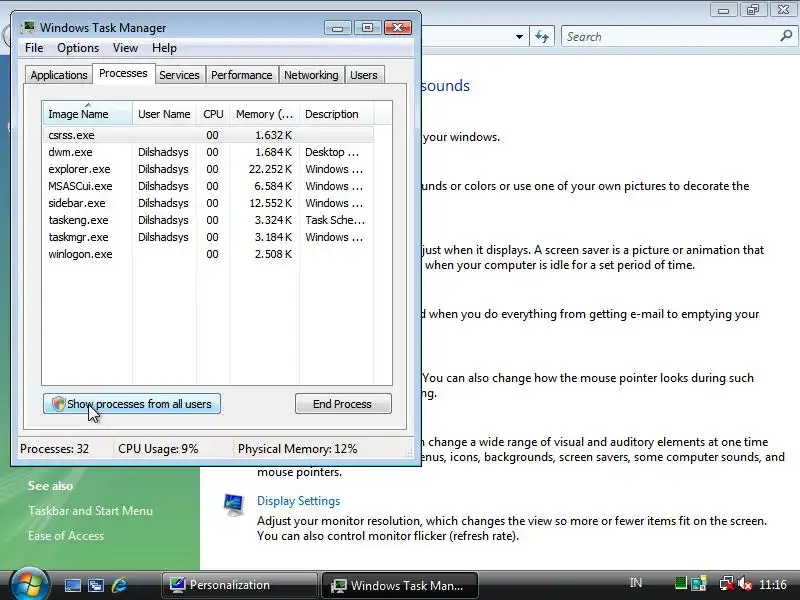800x600 pixels.
Task: Open Taskbar and Start Menu link
Action: tap(90, 511)
